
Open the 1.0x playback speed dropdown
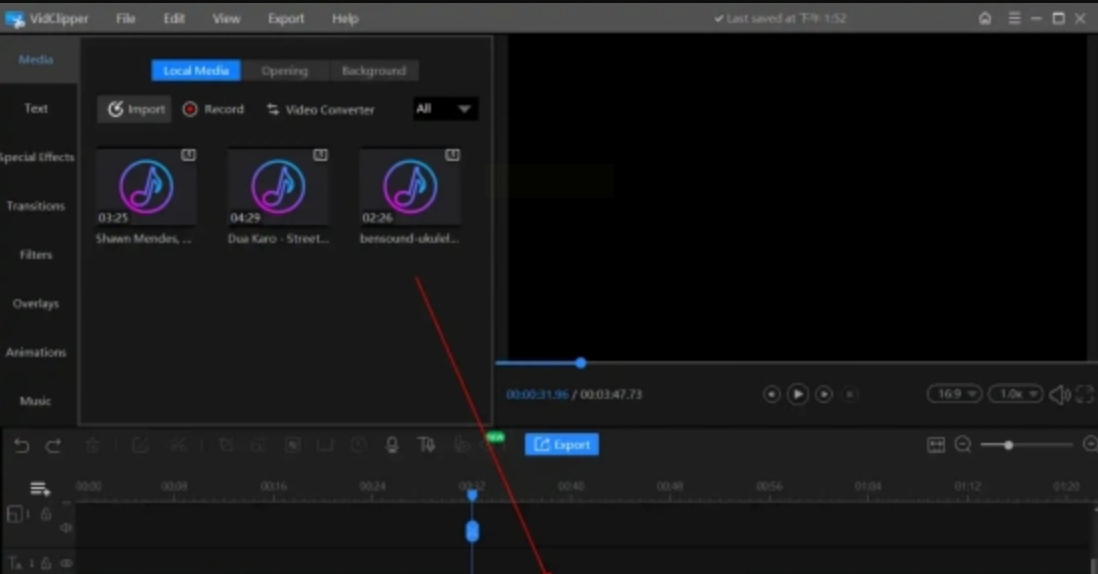(x=1015, y=394)
